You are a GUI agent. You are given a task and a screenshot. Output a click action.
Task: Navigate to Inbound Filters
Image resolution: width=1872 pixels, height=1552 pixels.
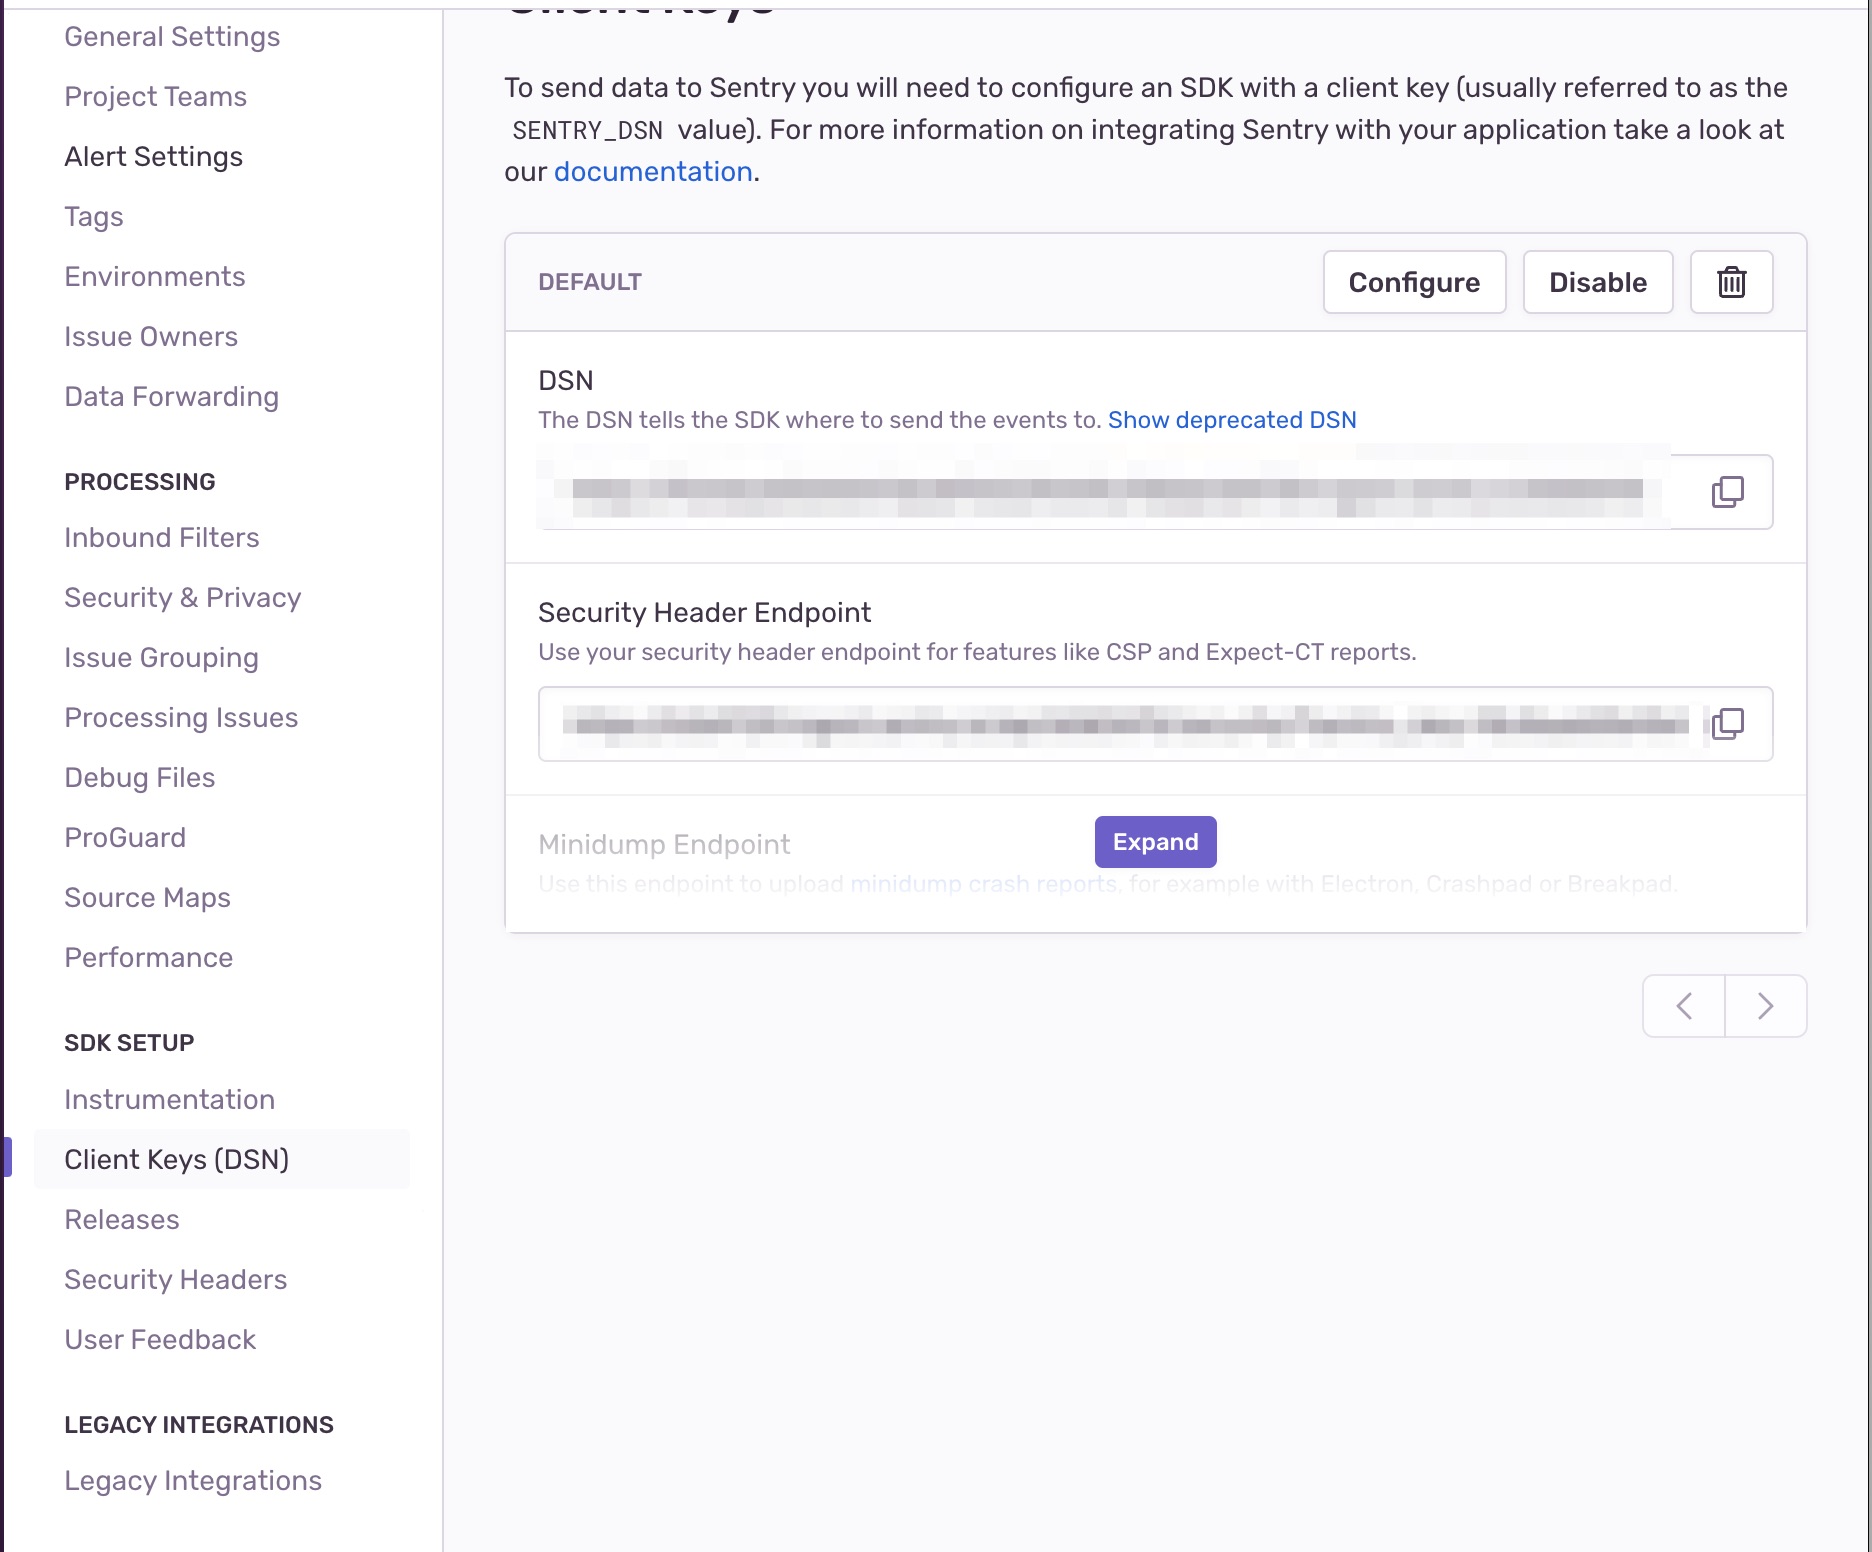162,538
